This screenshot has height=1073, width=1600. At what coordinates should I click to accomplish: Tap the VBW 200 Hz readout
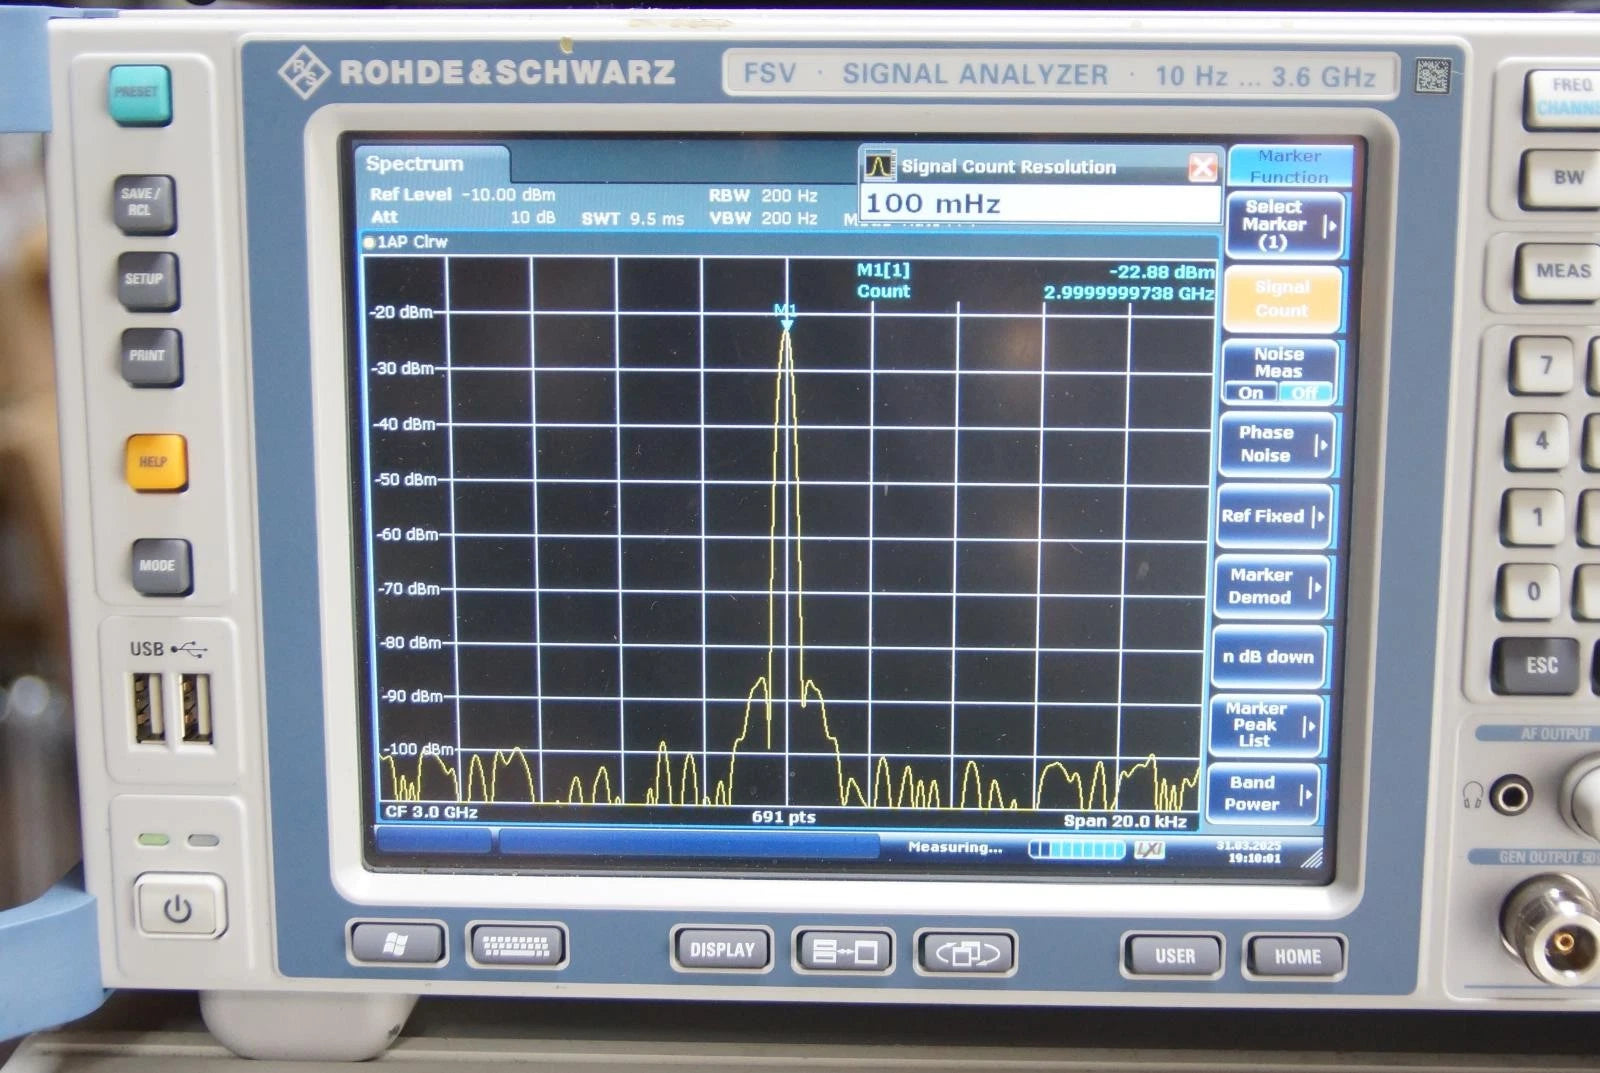[762, 218]
